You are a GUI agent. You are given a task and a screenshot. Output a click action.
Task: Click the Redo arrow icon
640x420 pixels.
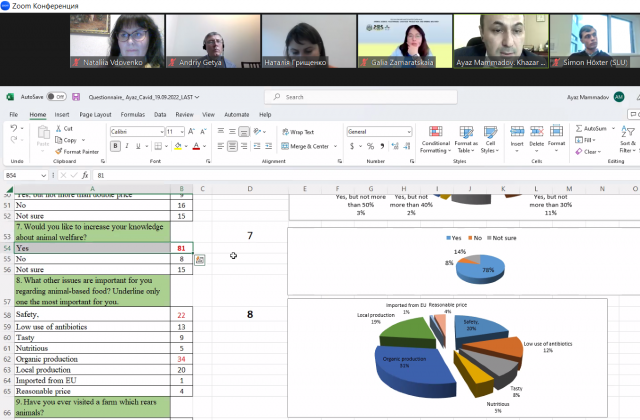point(13,140)
